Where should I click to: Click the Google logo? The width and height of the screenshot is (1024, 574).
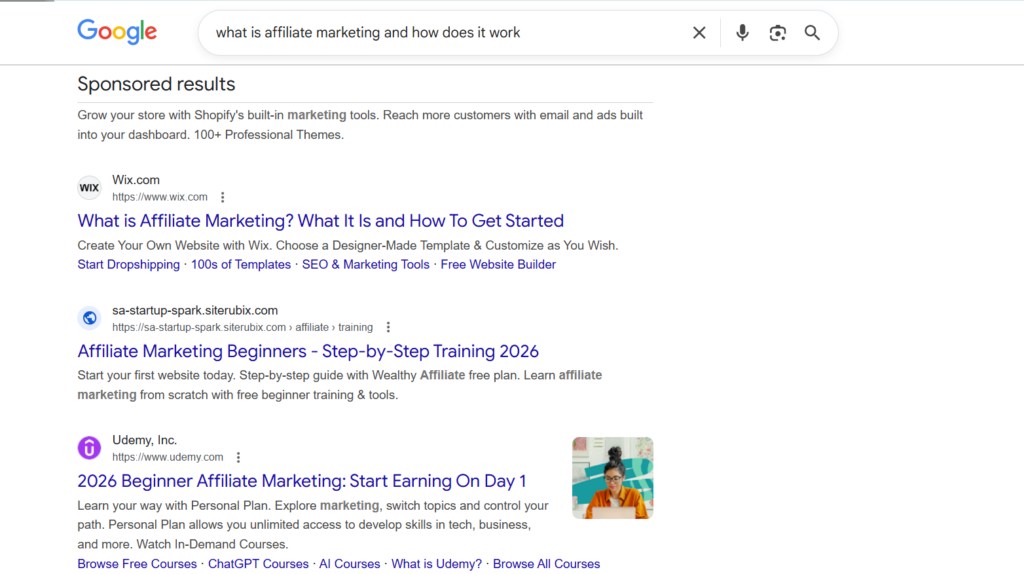click(117, 31)
